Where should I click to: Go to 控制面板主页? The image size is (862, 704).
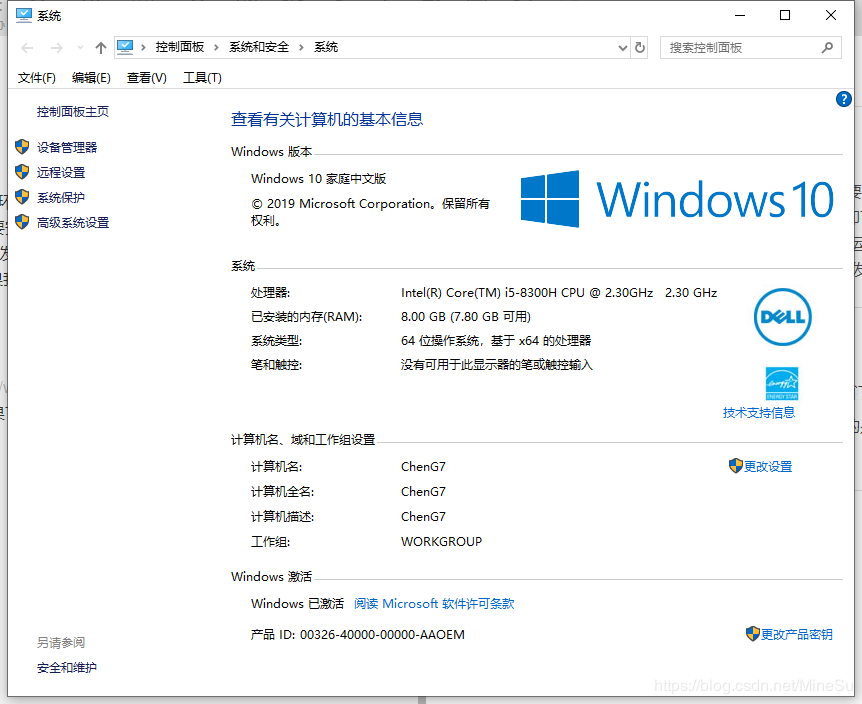73,112
